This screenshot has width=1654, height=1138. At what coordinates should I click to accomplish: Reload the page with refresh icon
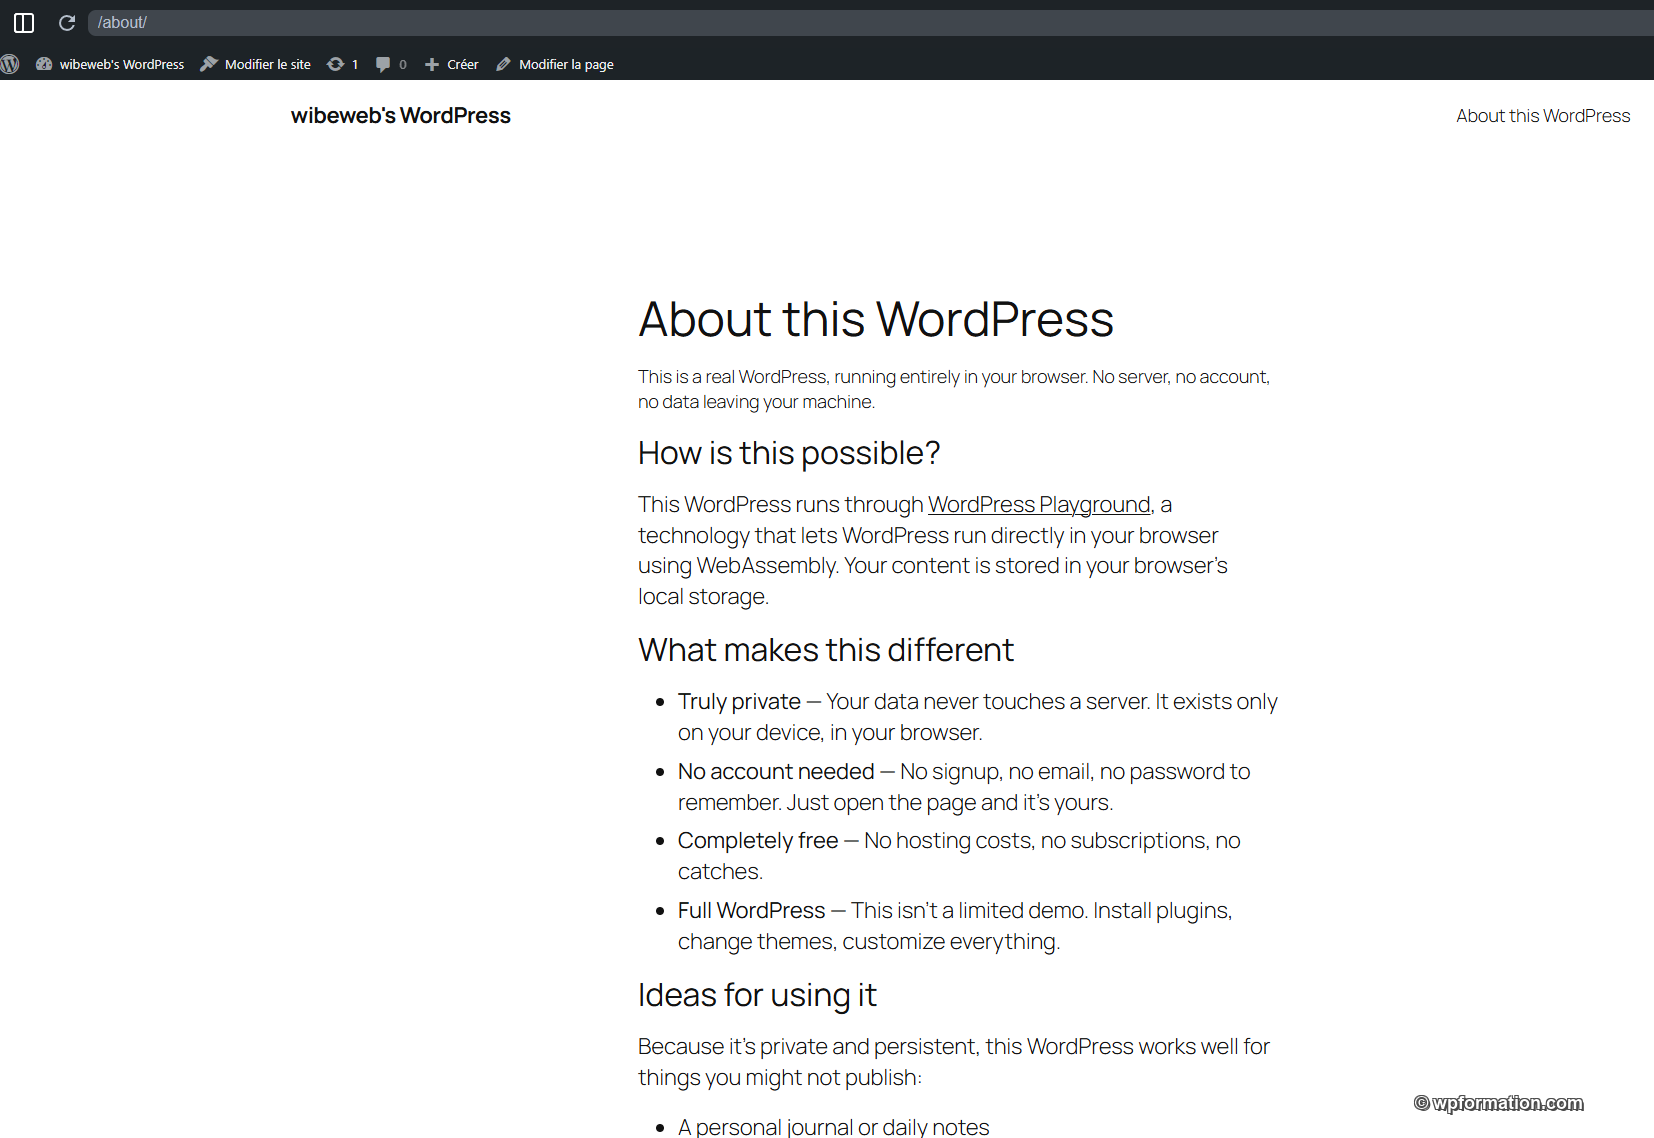67,23
